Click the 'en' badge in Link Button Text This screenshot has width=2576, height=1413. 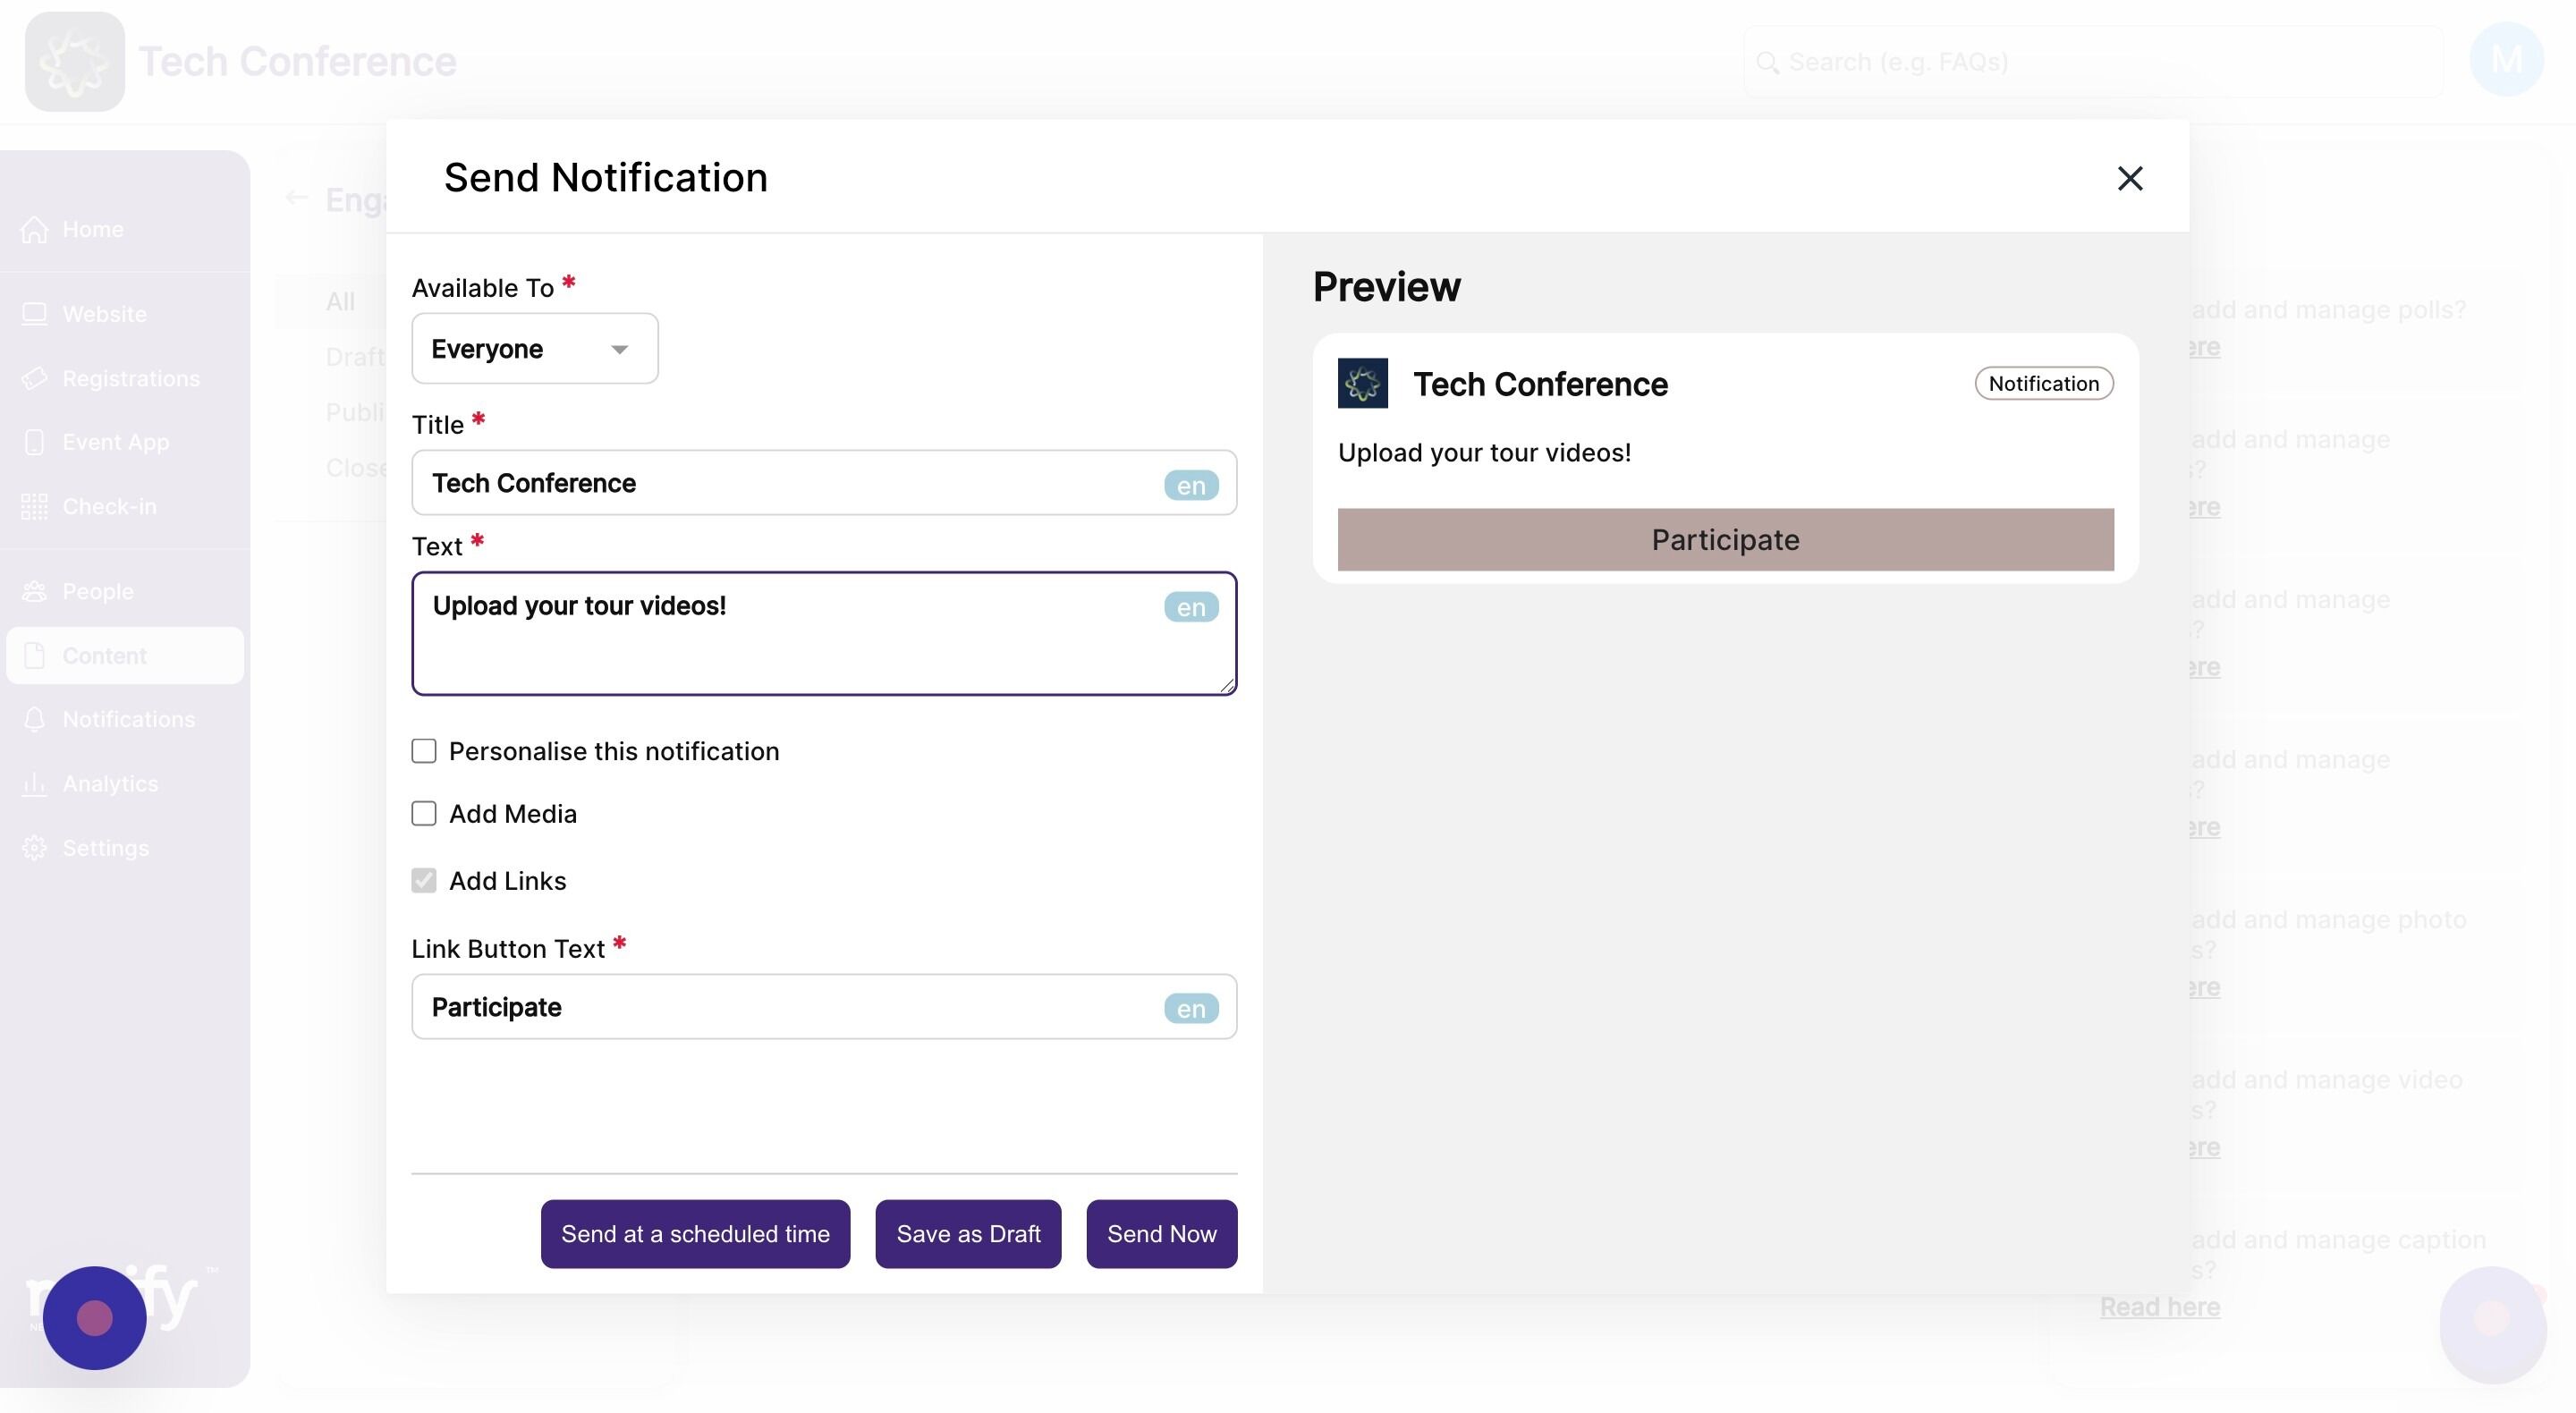tap(1190, 1008)
